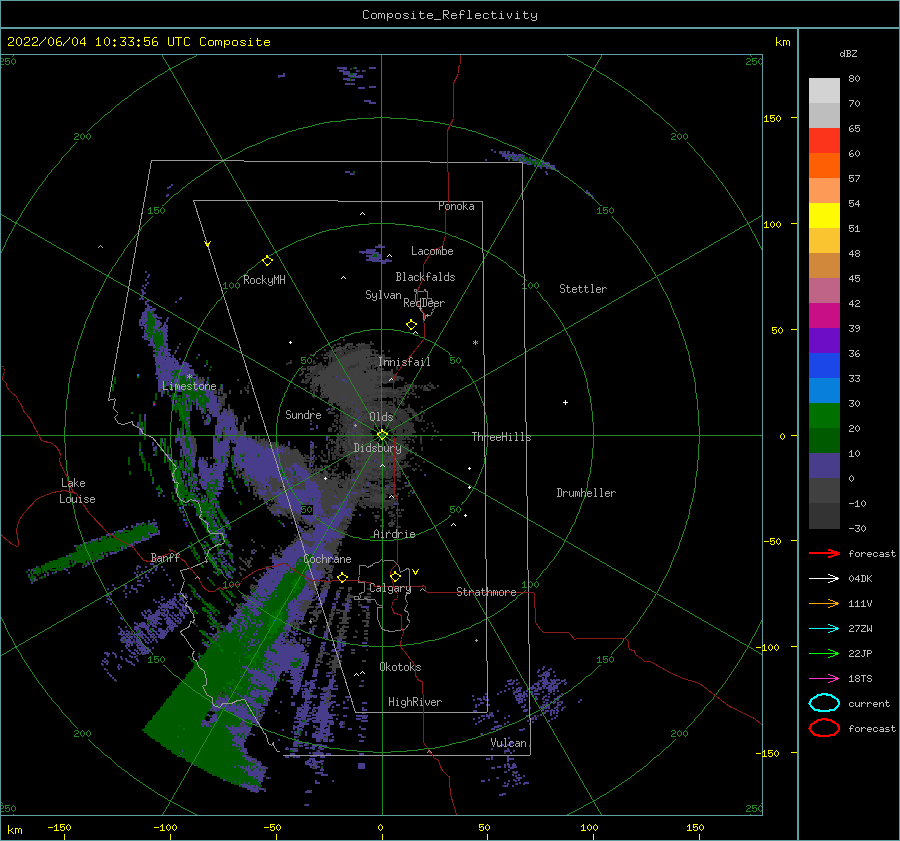
Task: Click the Didsbury town label
Action: pos(377,448)
